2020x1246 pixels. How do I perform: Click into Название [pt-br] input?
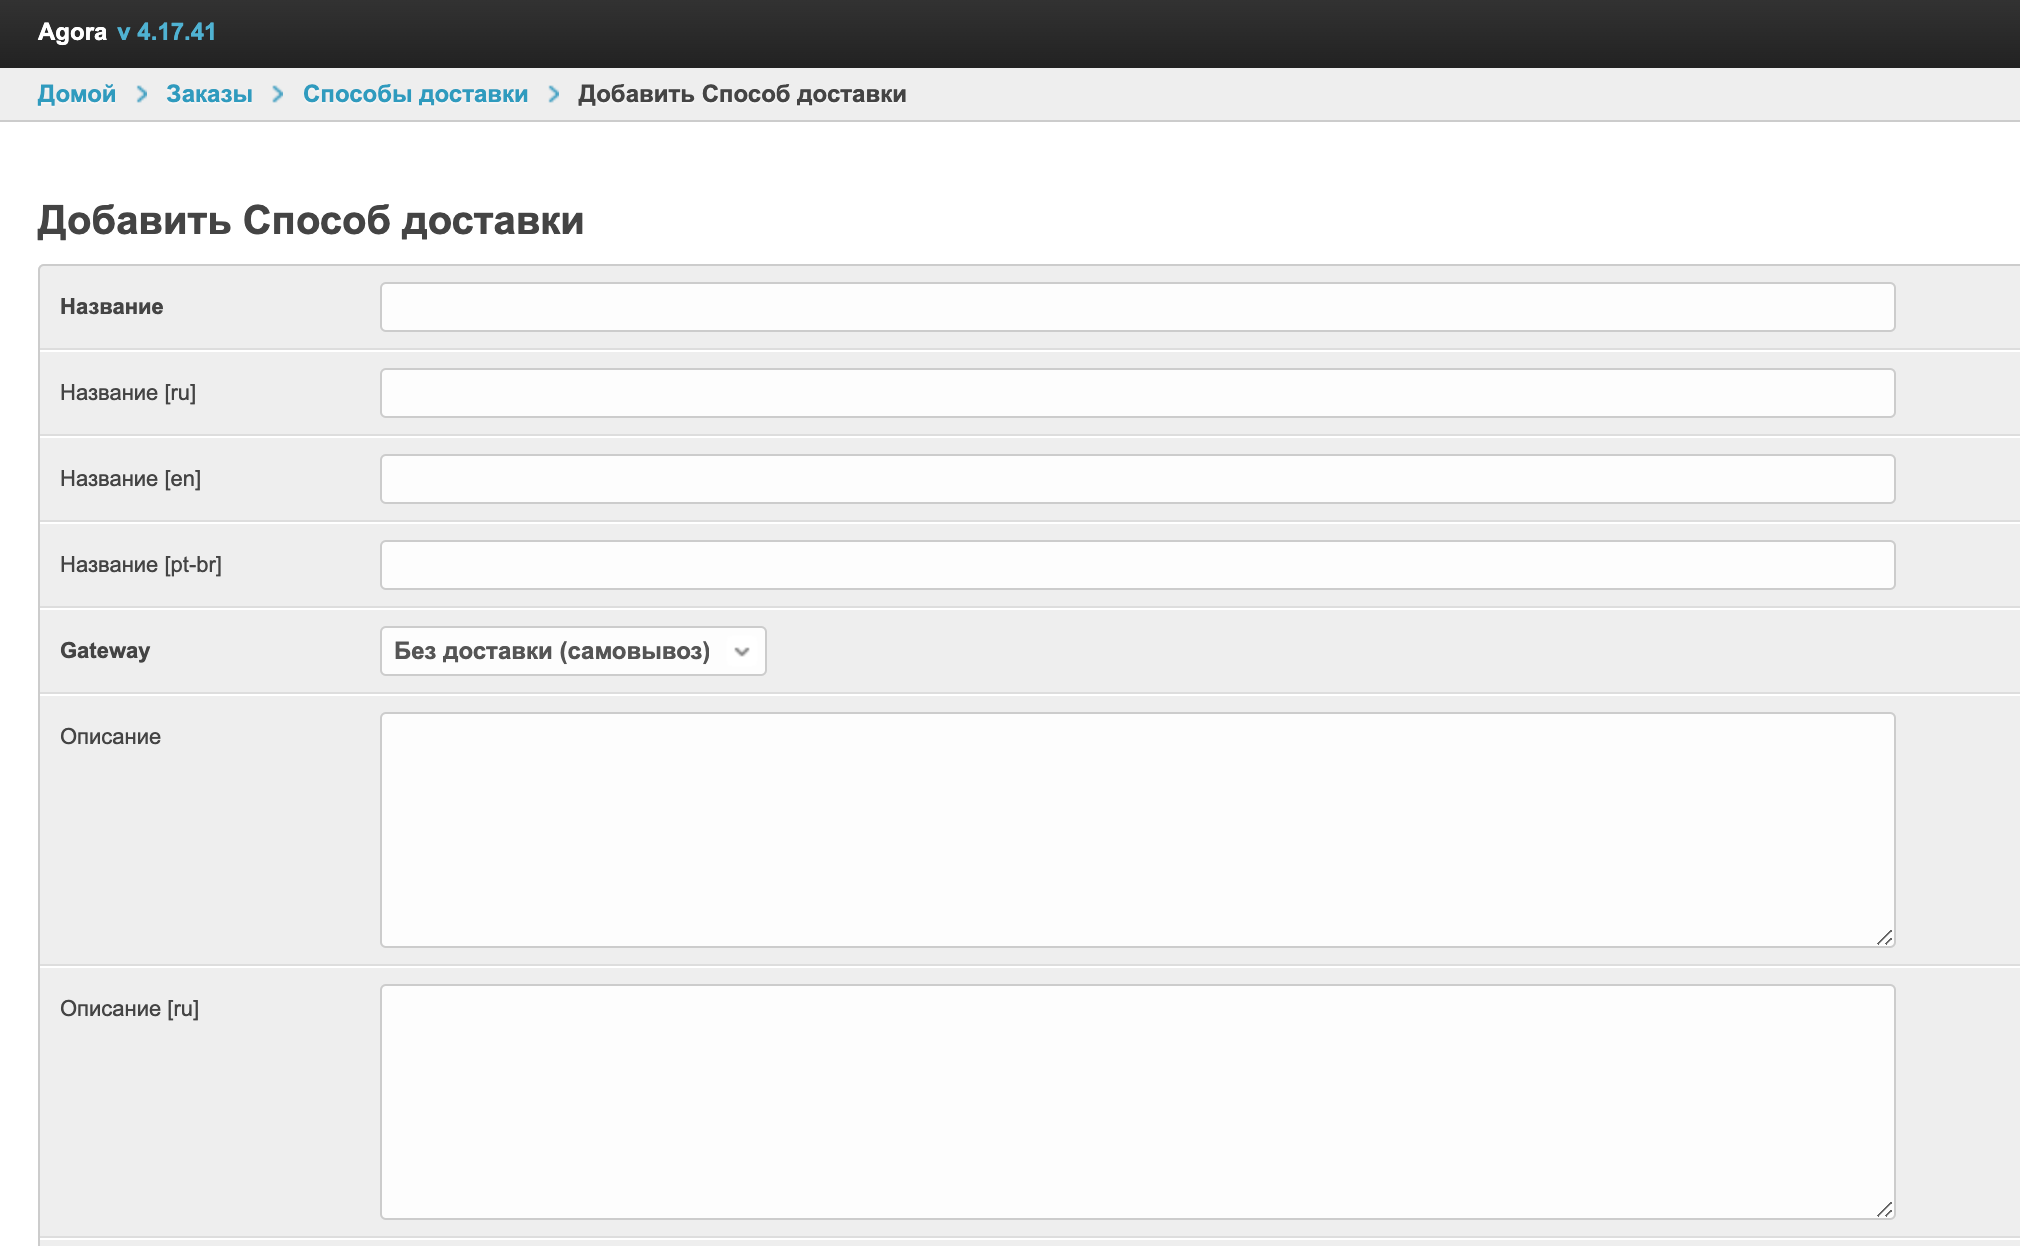1137,565
